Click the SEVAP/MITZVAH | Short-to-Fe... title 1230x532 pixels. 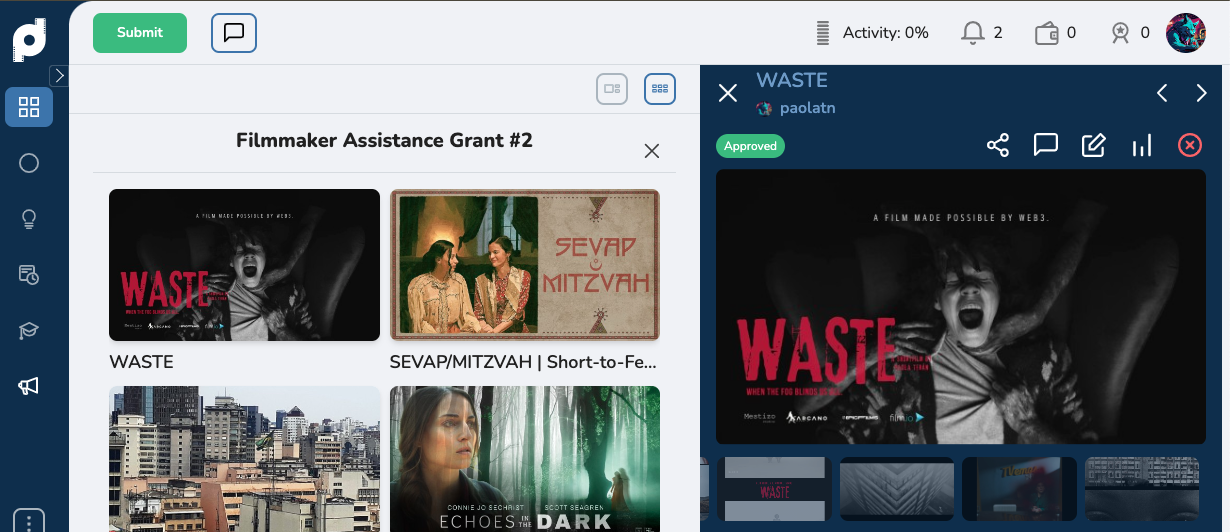point(523,362)
